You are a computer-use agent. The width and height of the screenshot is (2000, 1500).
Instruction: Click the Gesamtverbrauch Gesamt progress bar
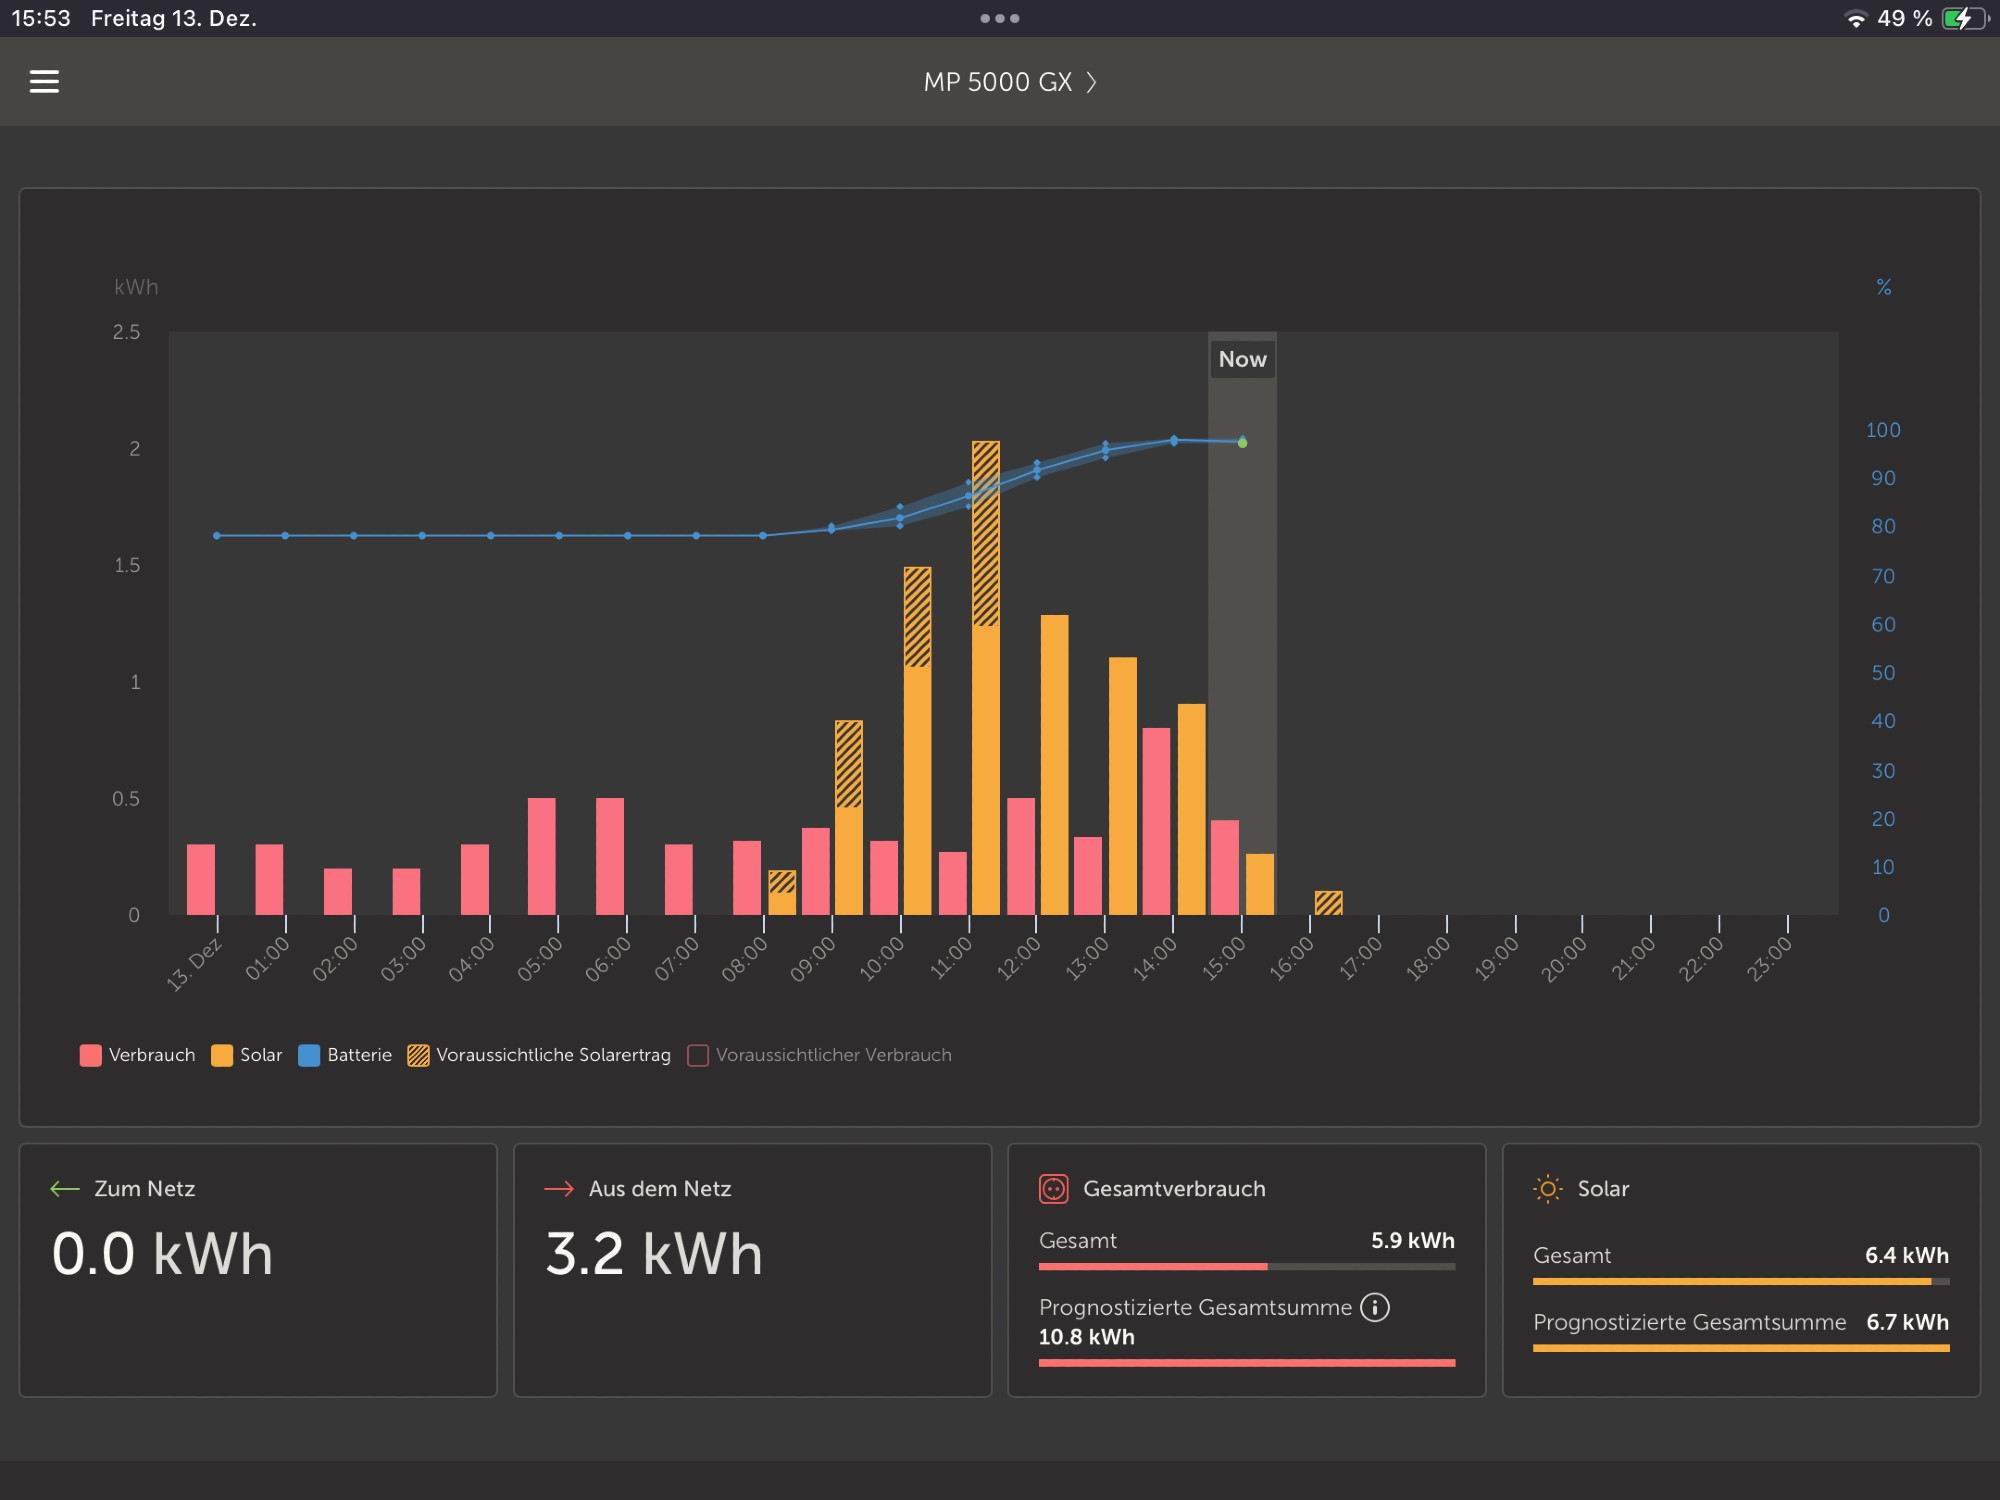point(1247,1266)
